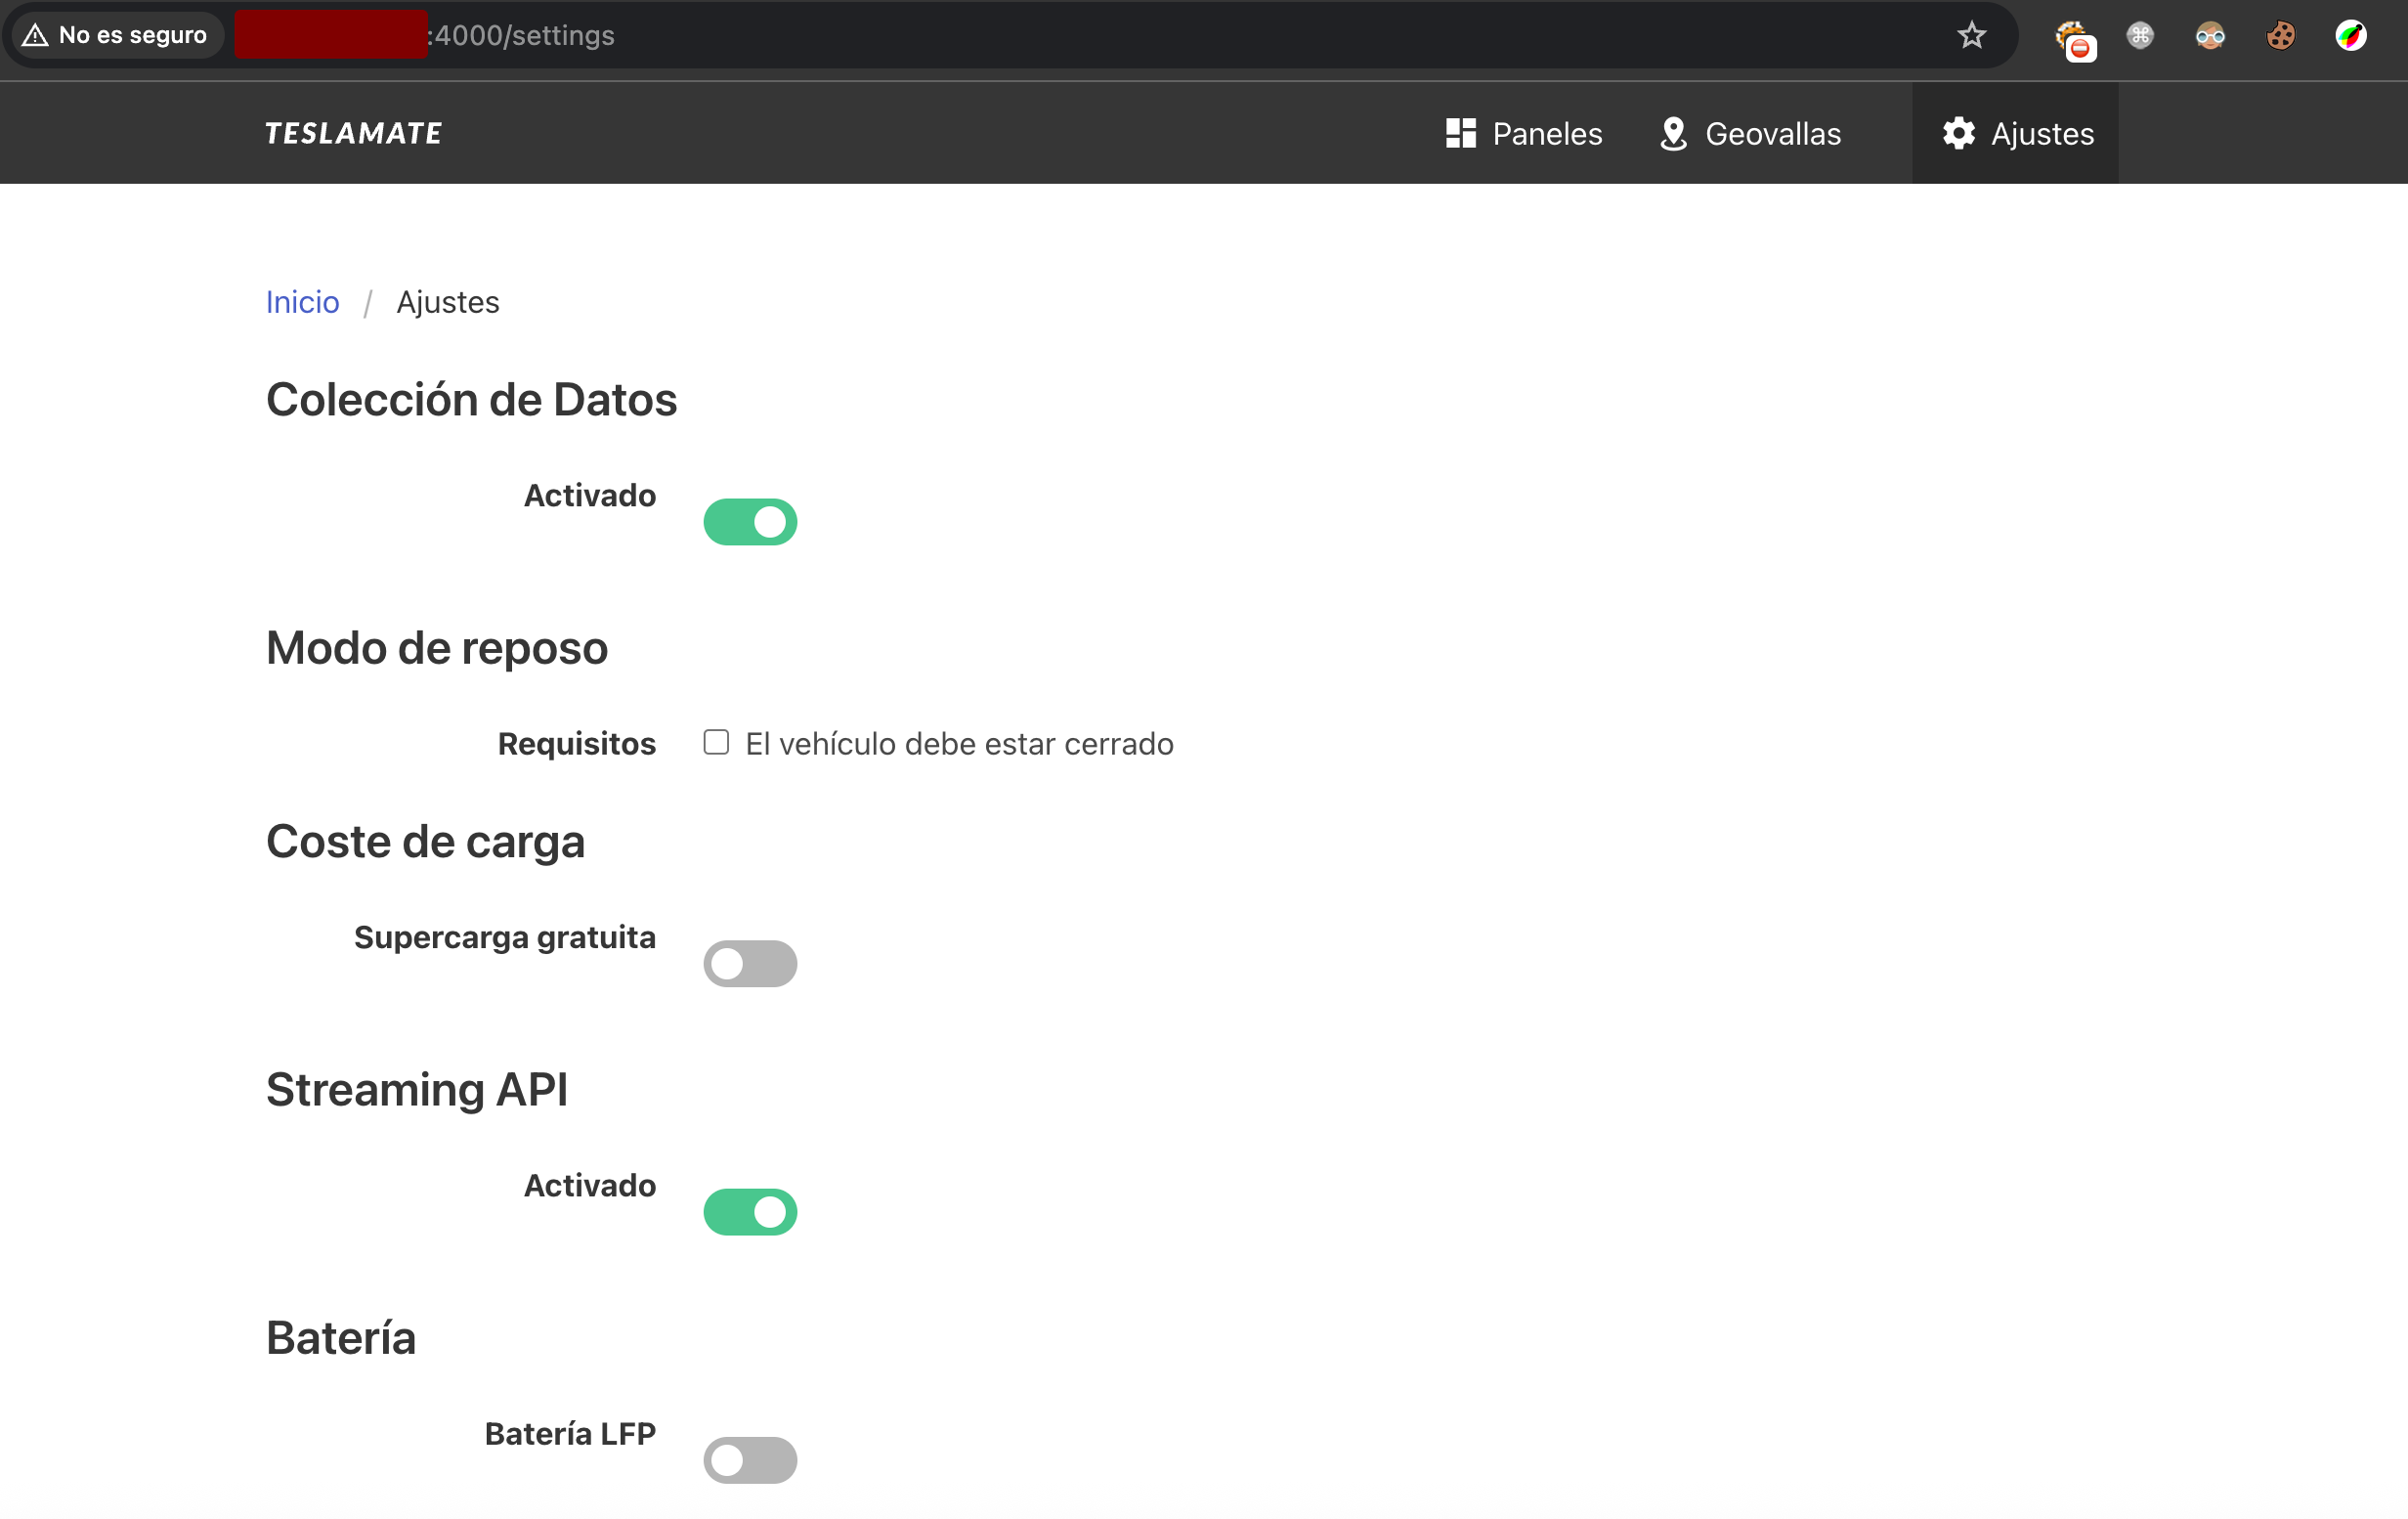This screenshot has width=2408, height=1519.
Task: Go to Geovallas page
Action: tap(1750, 133)
